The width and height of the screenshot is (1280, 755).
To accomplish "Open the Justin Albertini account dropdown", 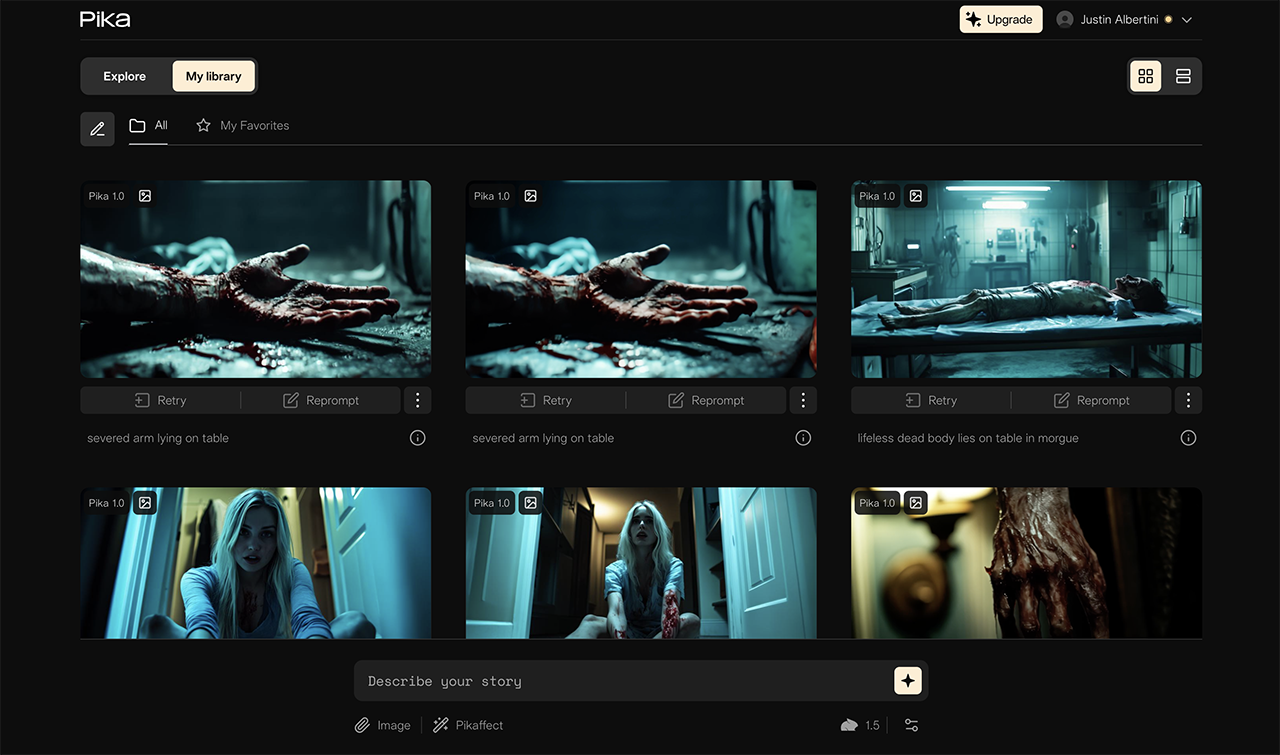I will [x=1125, y=19].
